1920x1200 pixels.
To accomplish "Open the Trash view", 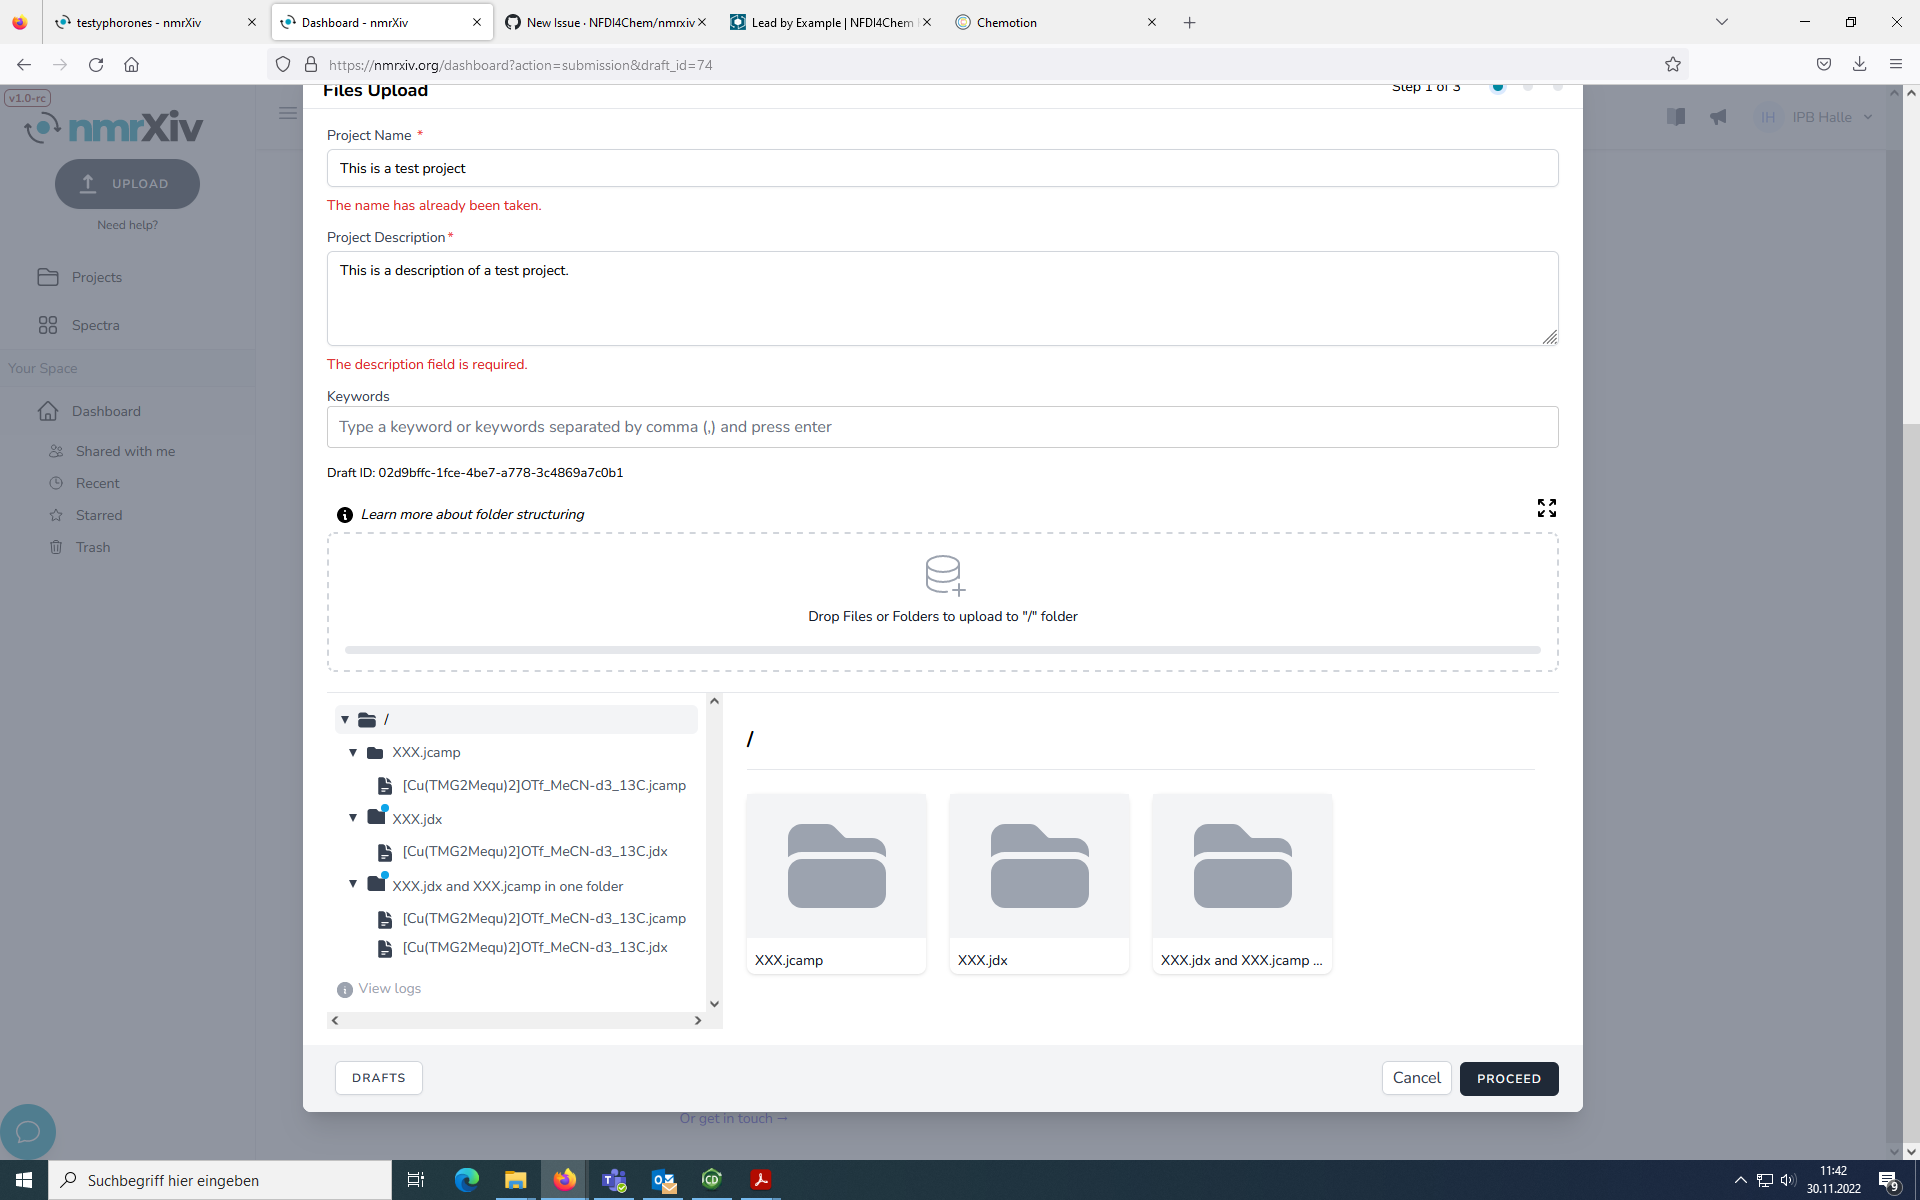I will (x=93, y=547).
